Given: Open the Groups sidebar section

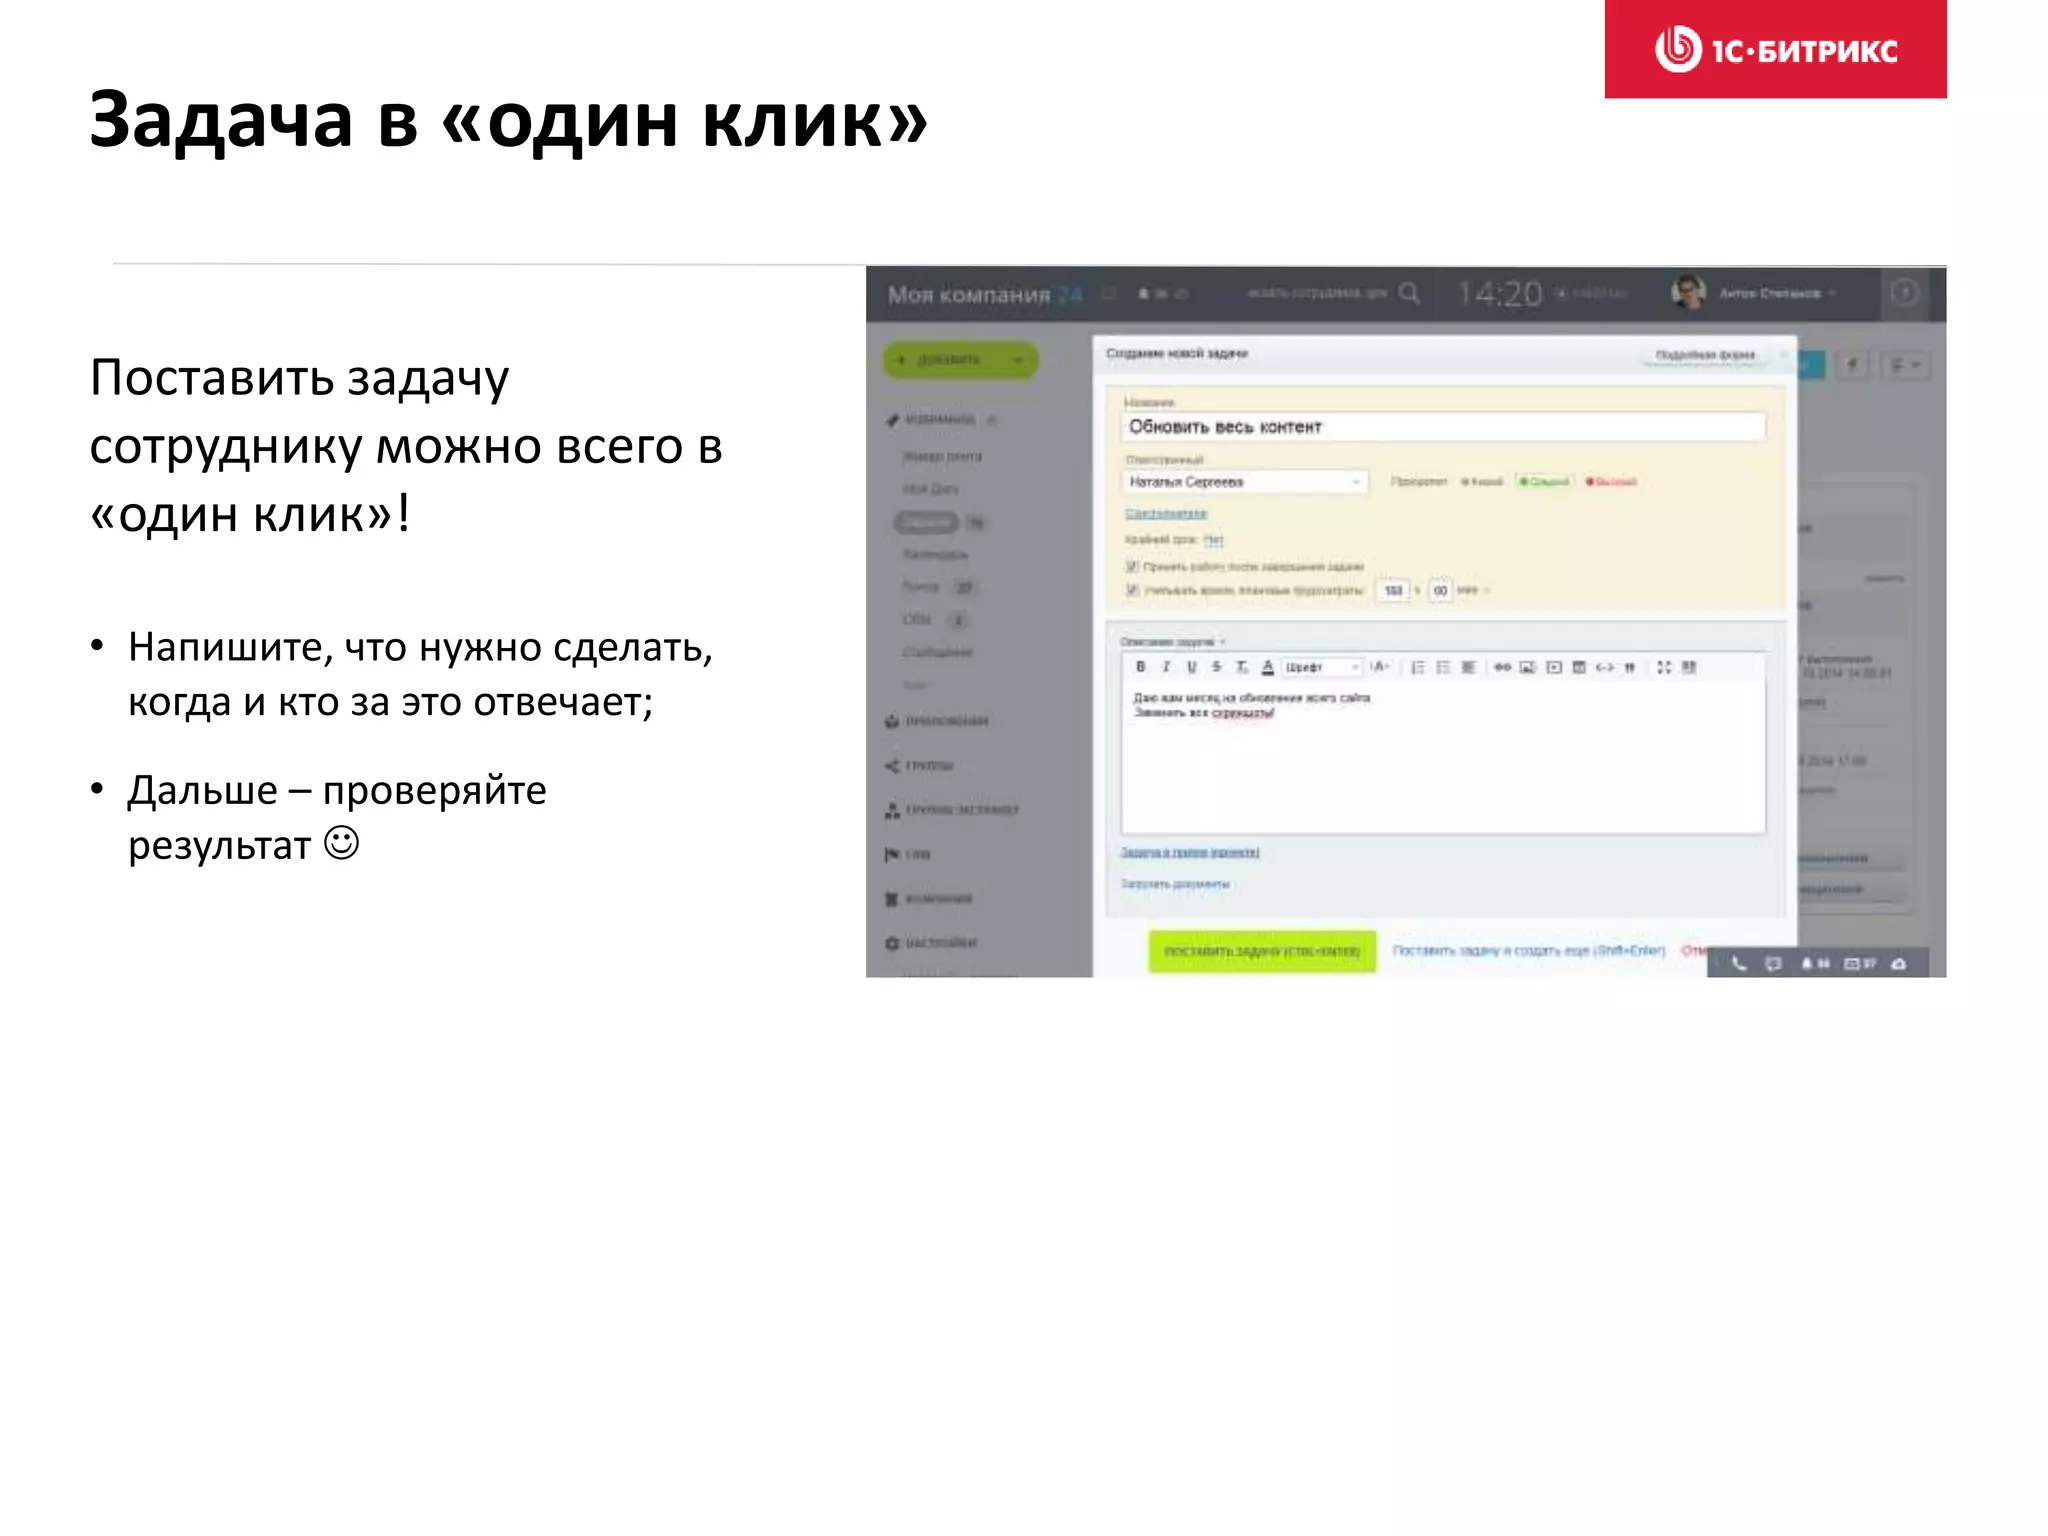Looking at the screenshot, I should point(920,766).
